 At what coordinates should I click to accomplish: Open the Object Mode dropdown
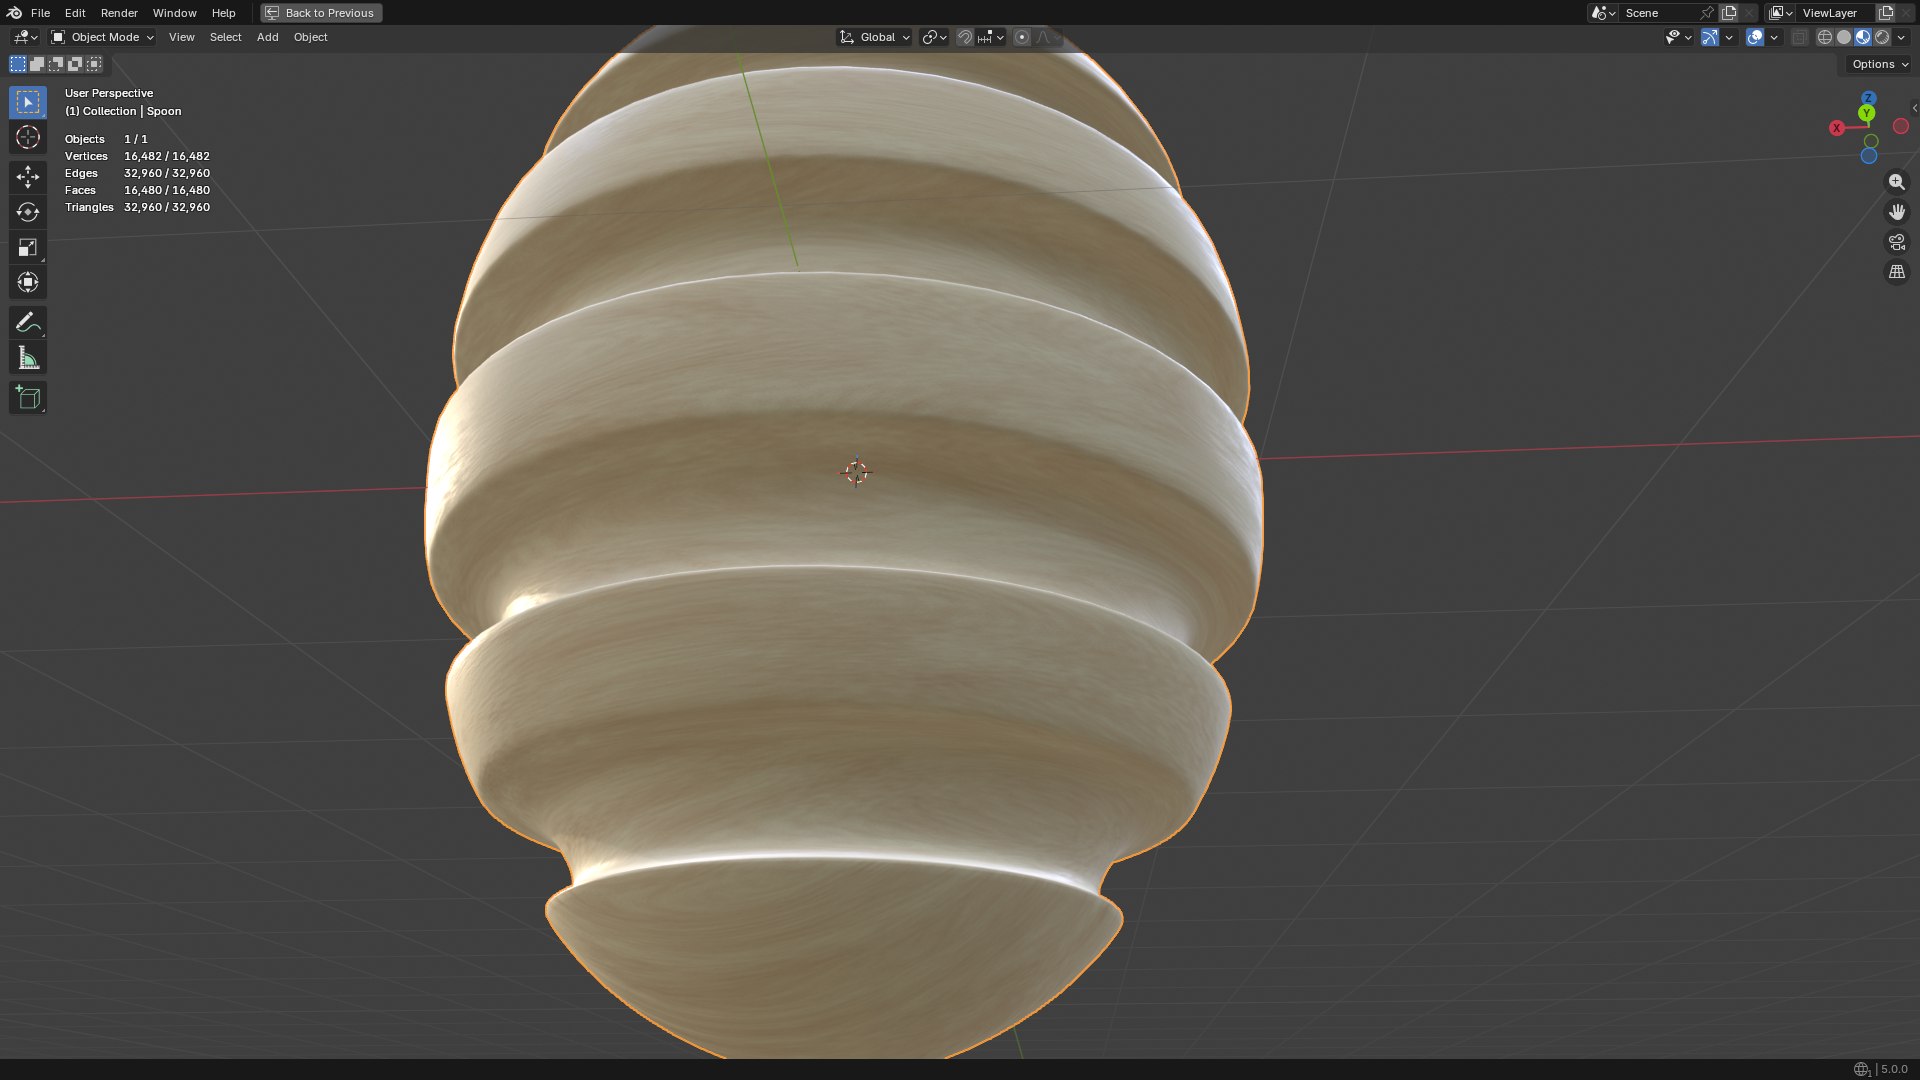(103, 37)
